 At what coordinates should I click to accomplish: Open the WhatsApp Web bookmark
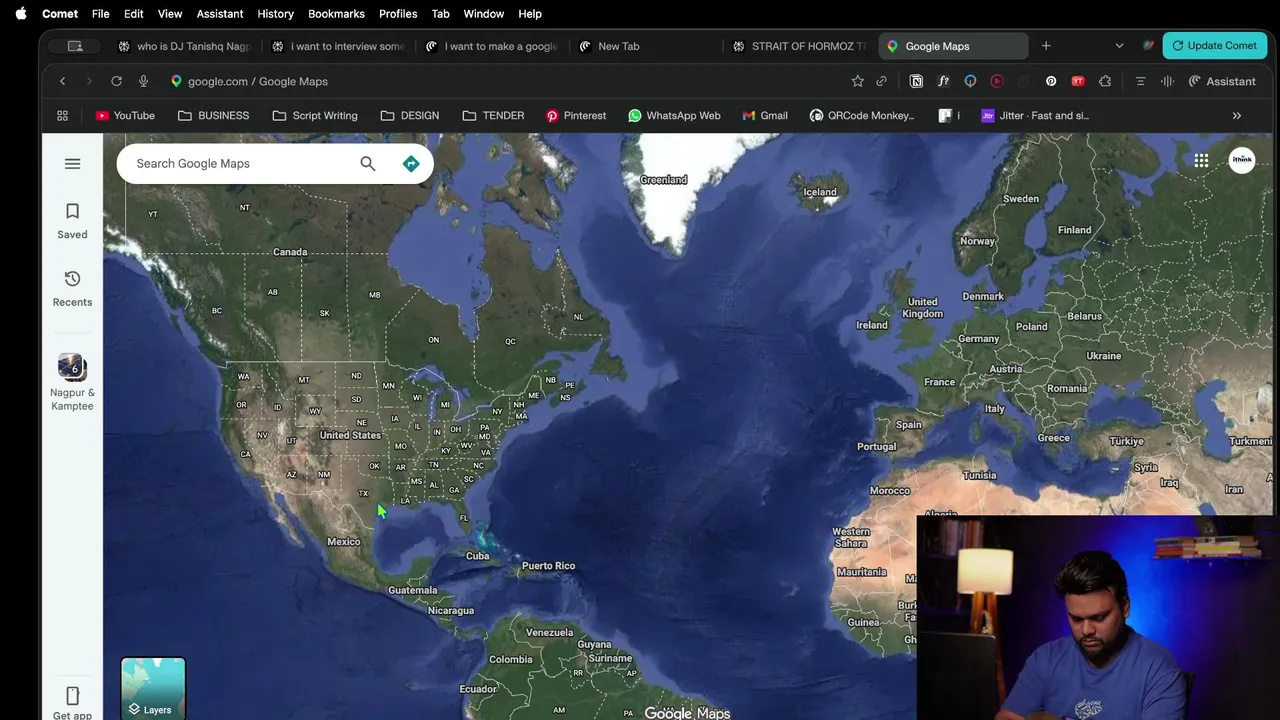click(674, 115)
